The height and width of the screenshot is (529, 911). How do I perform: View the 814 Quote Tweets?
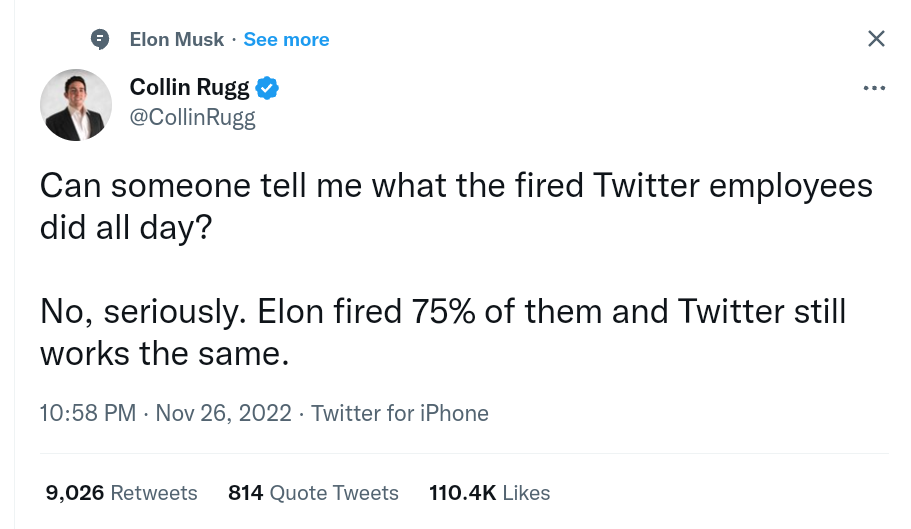point(313,493)
